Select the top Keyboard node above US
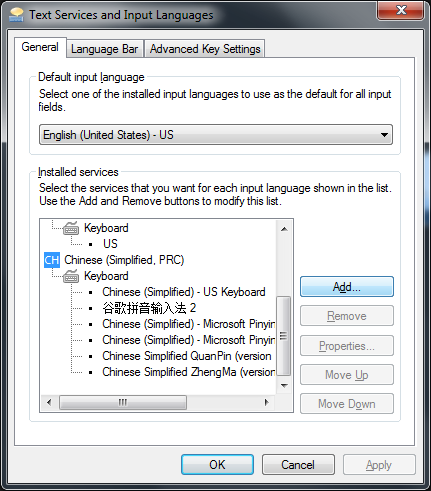The image size is (431, 491). tap(106, 228)
